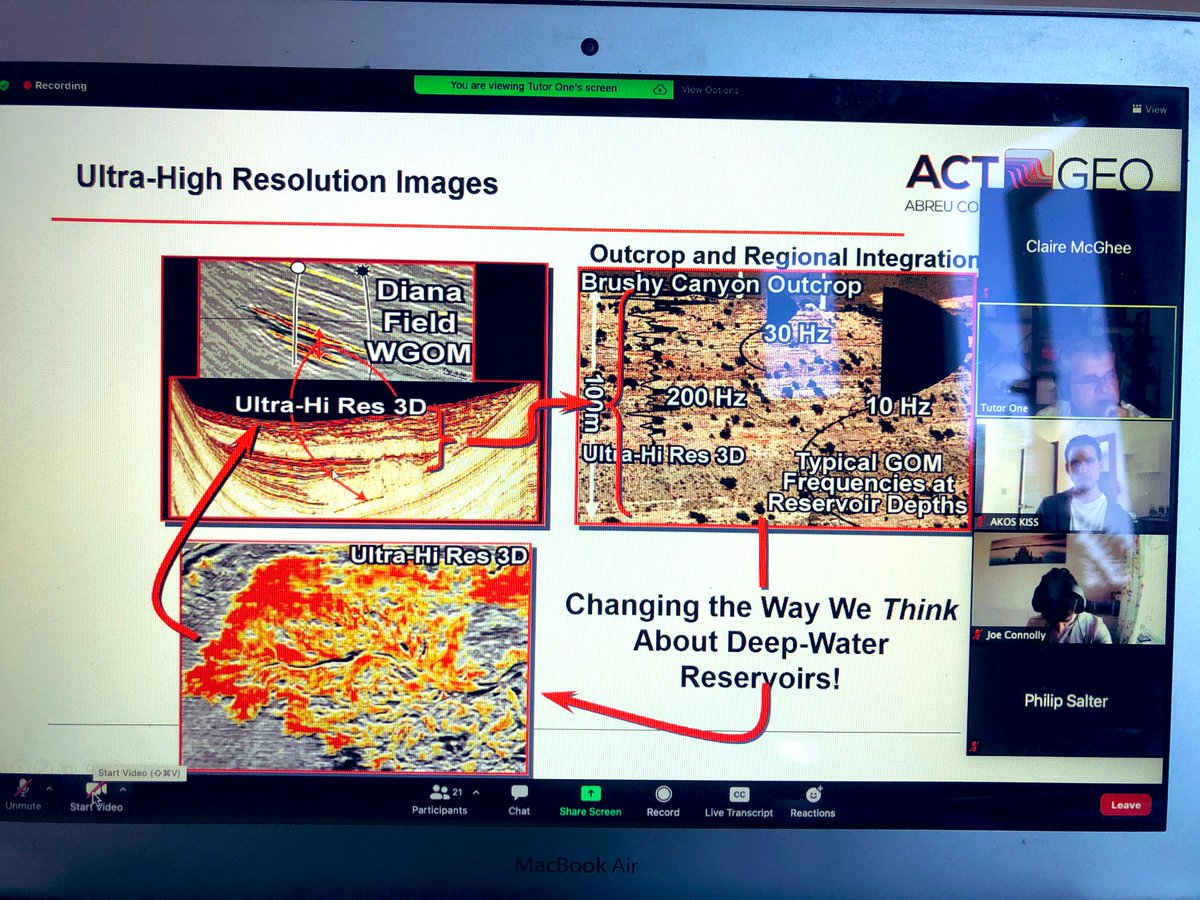Click the green Share Screen button
The width and height of the screenshot is (1200, 900).
(x=590, y=801)
